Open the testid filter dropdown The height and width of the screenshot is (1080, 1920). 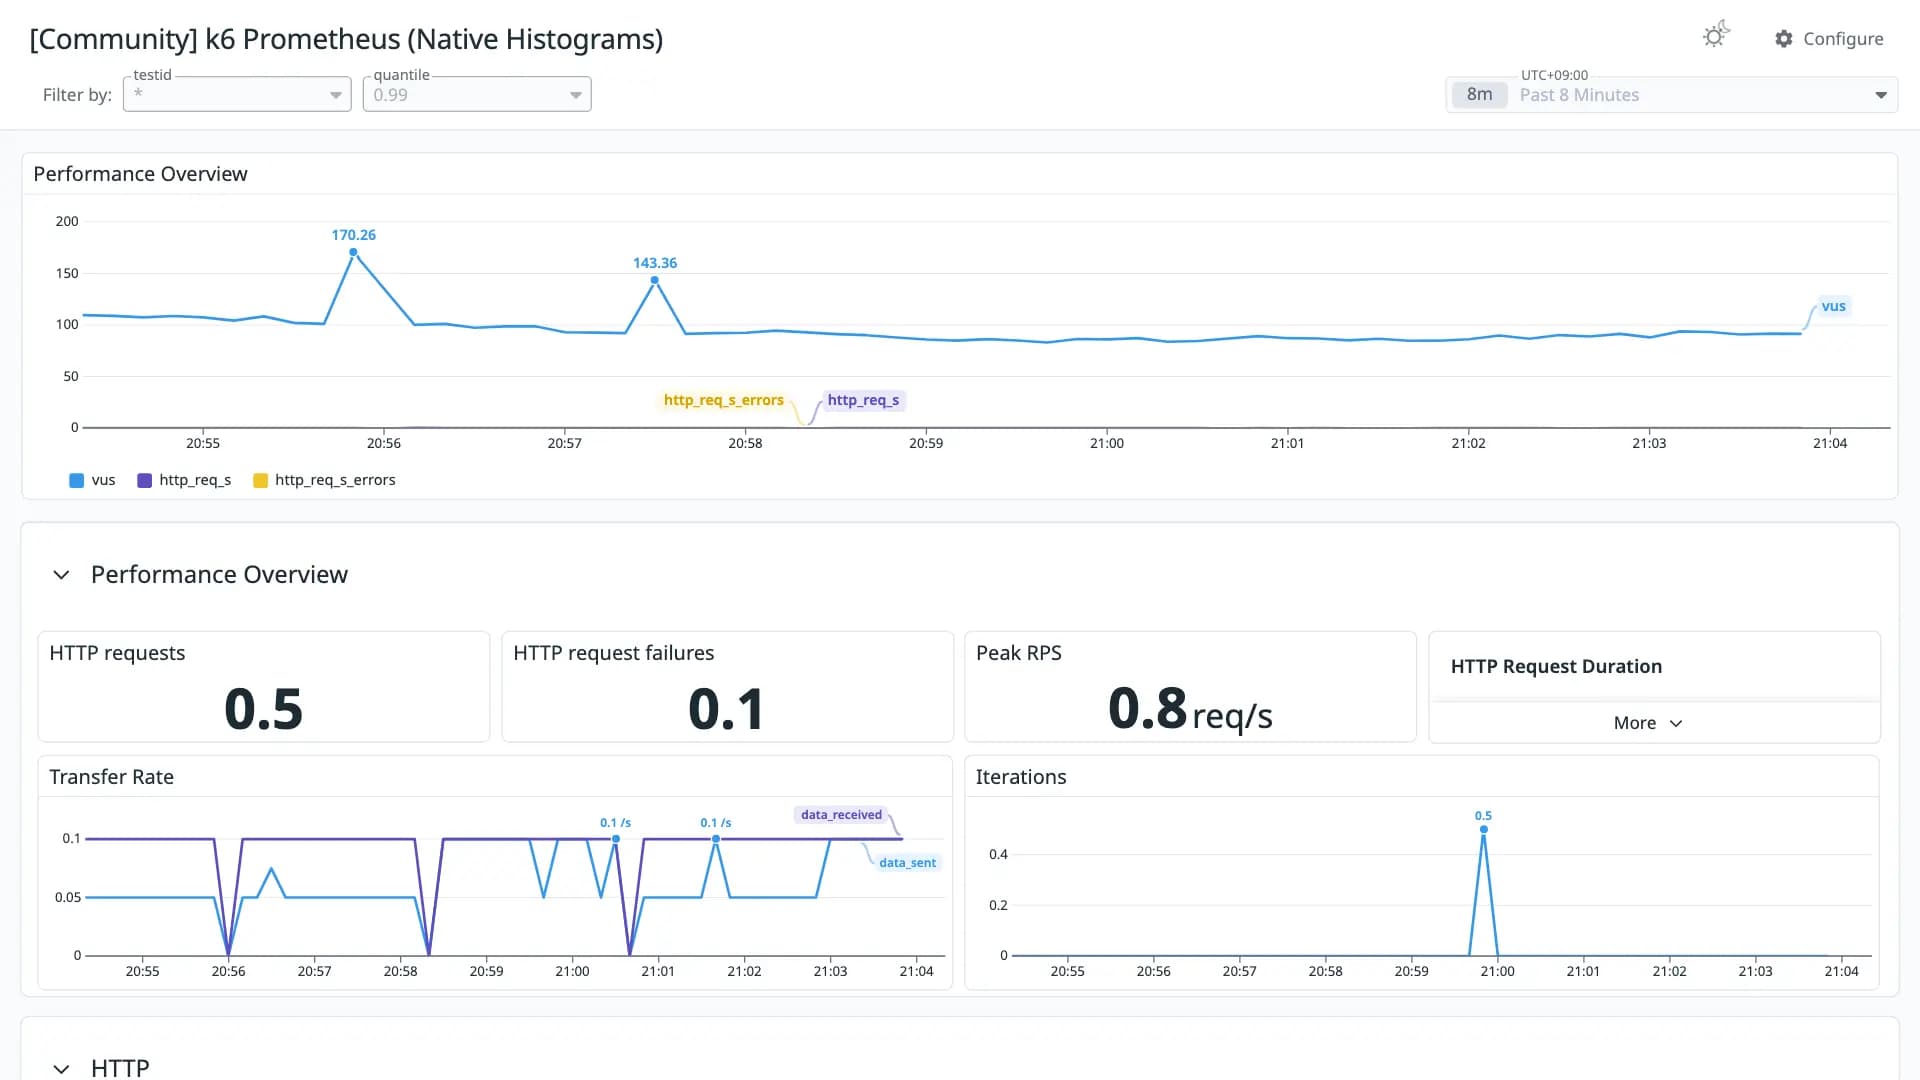coord(237,94)
